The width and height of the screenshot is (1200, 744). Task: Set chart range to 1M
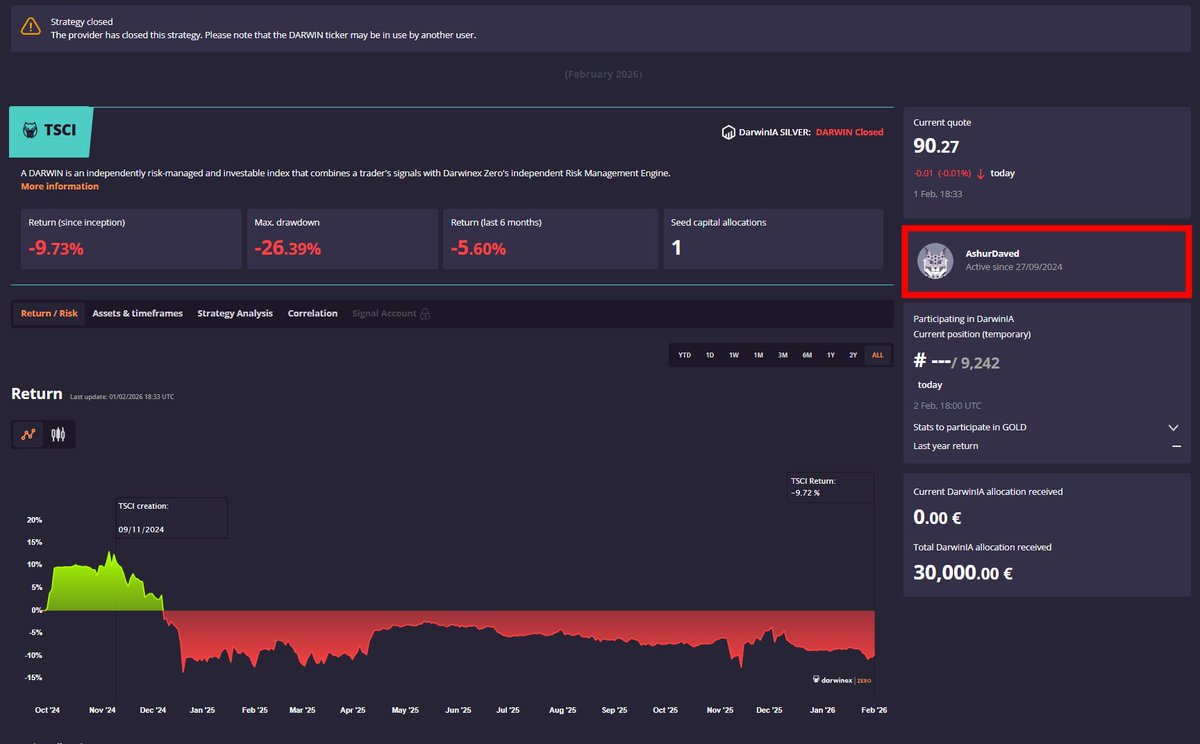click(758, 355)
